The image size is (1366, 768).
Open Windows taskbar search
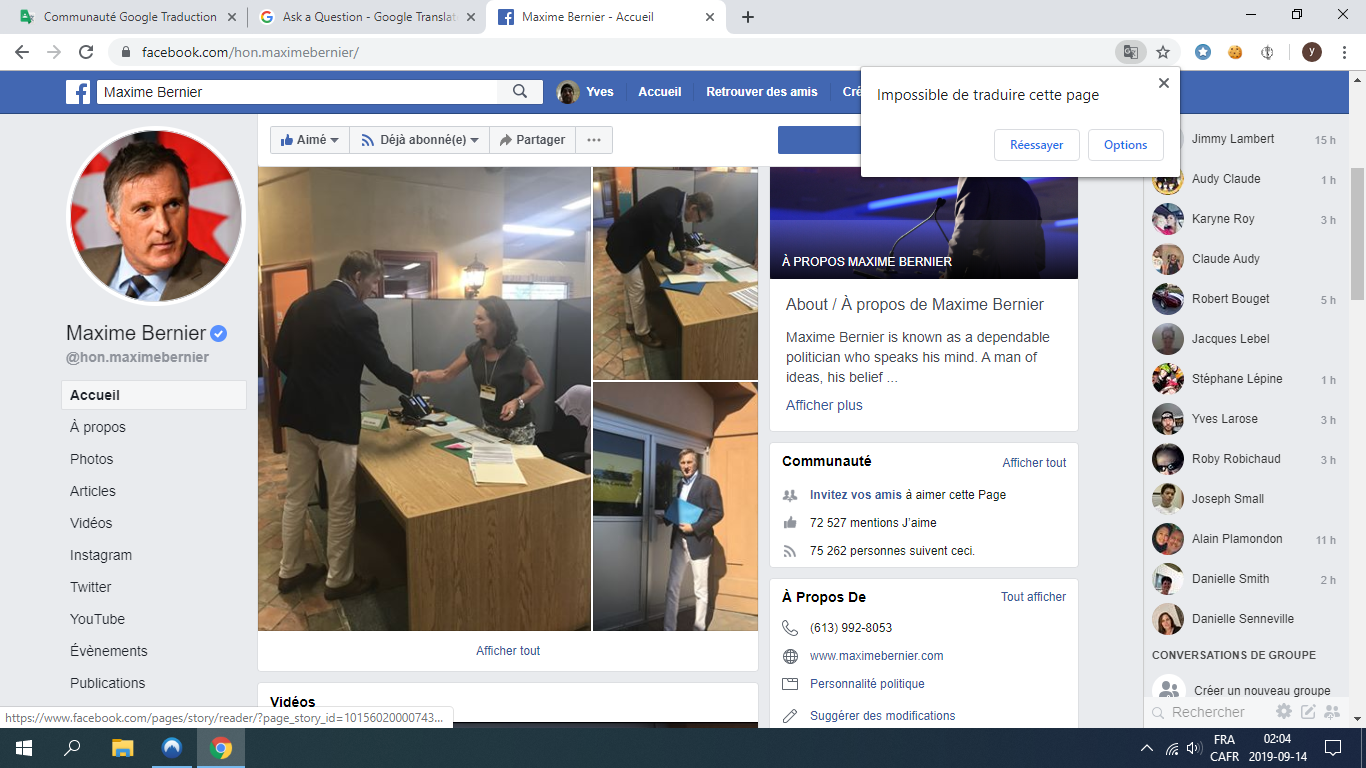73,748
